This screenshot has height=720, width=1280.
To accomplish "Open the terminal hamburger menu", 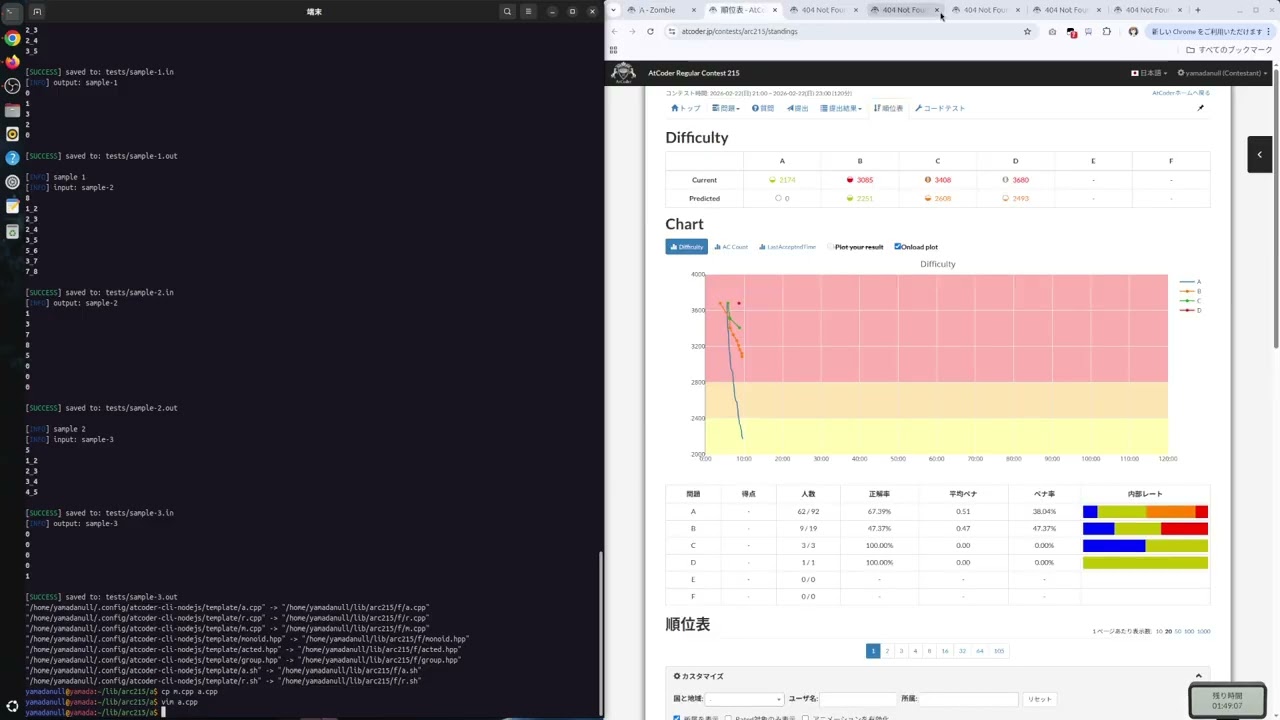I will [528, 11].
